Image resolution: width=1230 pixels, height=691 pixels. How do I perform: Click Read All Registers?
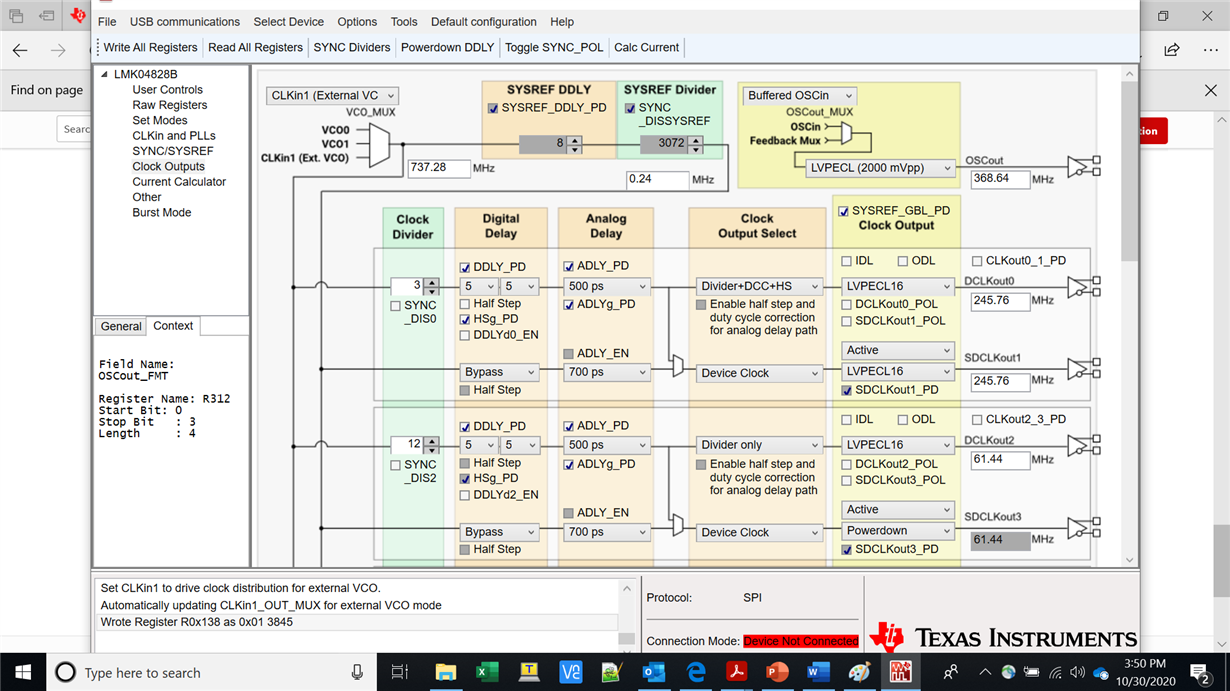pyautogui.click(x=256, y=47)
